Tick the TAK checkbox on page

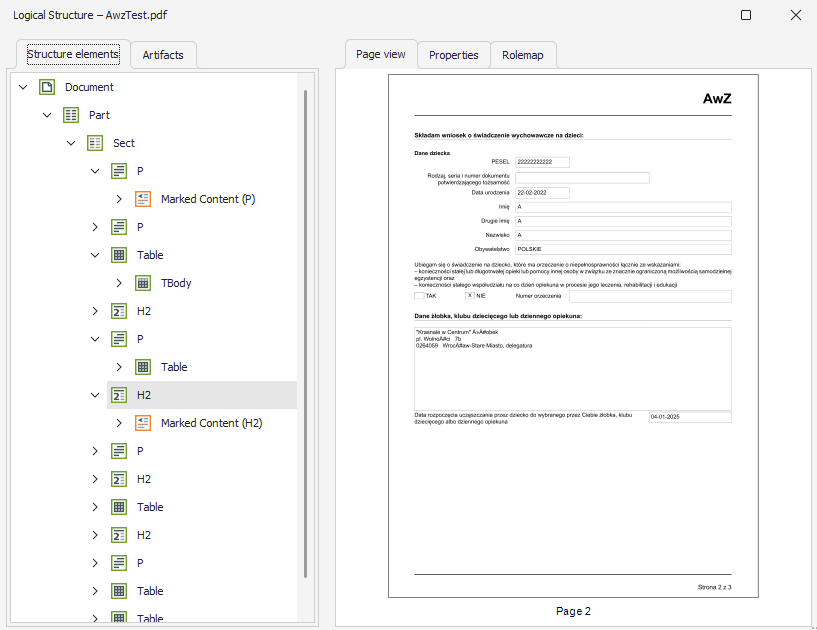pos(419,296)
